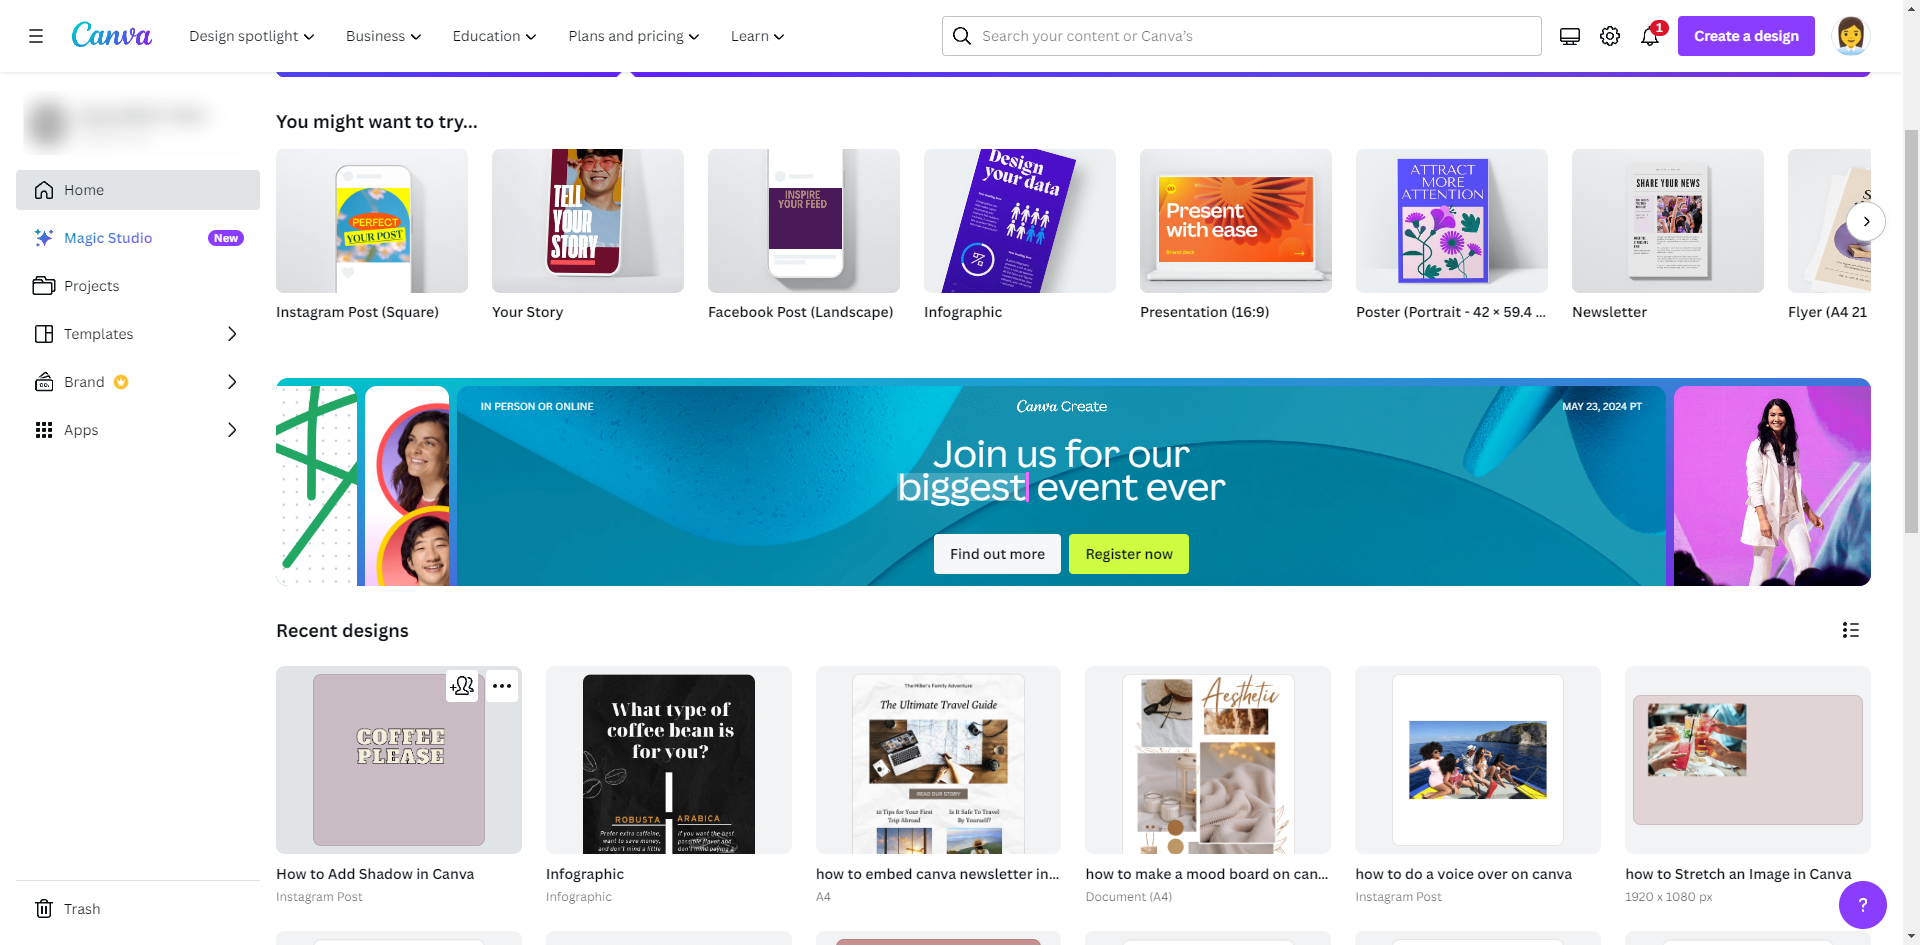Click the desktop app monitor icon

click(1570, 36)
